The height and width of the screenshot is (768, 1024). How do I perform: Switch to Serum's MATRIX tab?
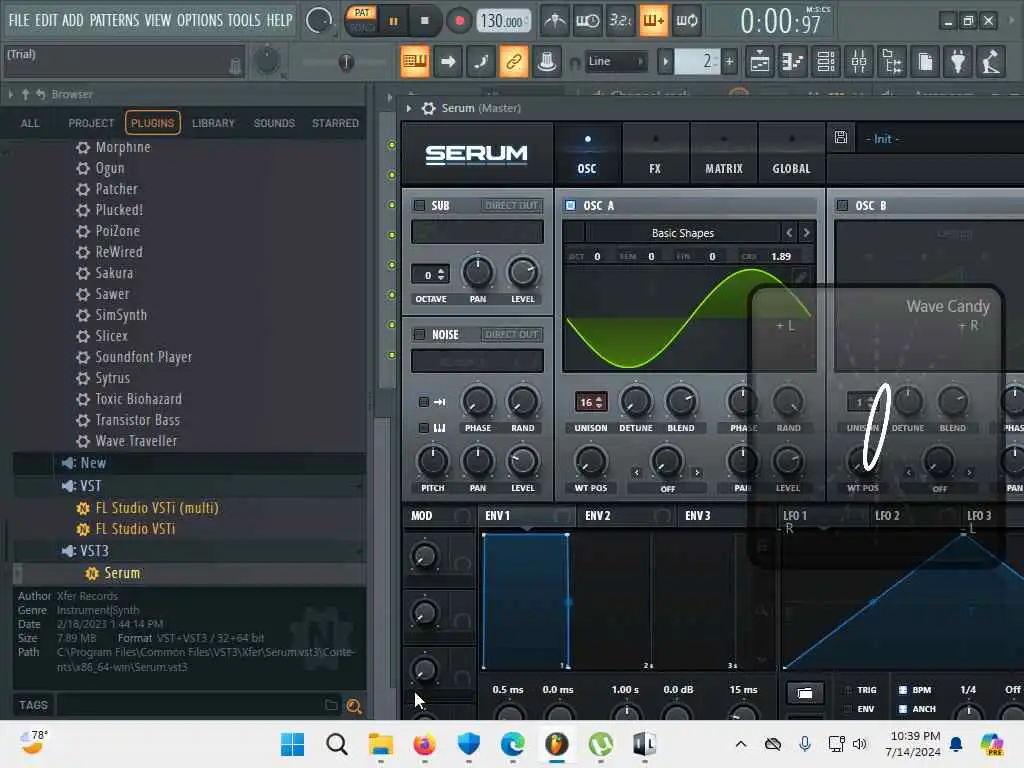pyautogui.click(x=724, y=155)
